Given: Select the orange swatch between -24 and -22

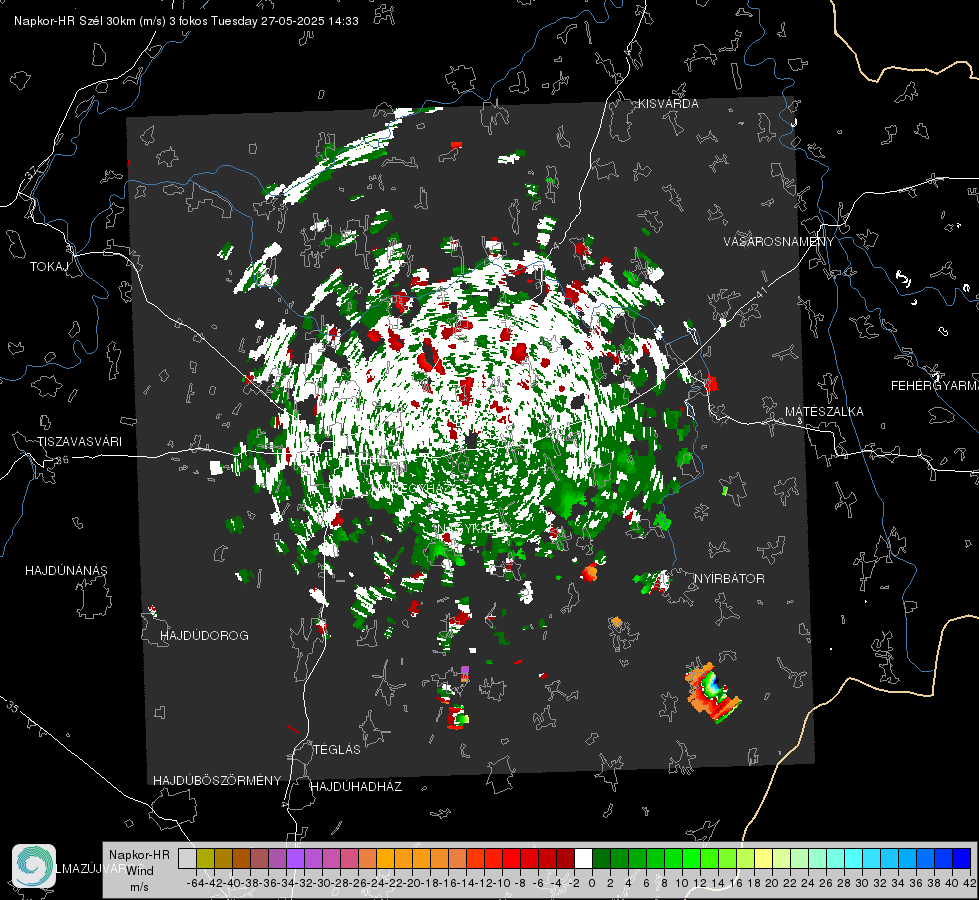Looking at the screenshot, I should 385,858.
